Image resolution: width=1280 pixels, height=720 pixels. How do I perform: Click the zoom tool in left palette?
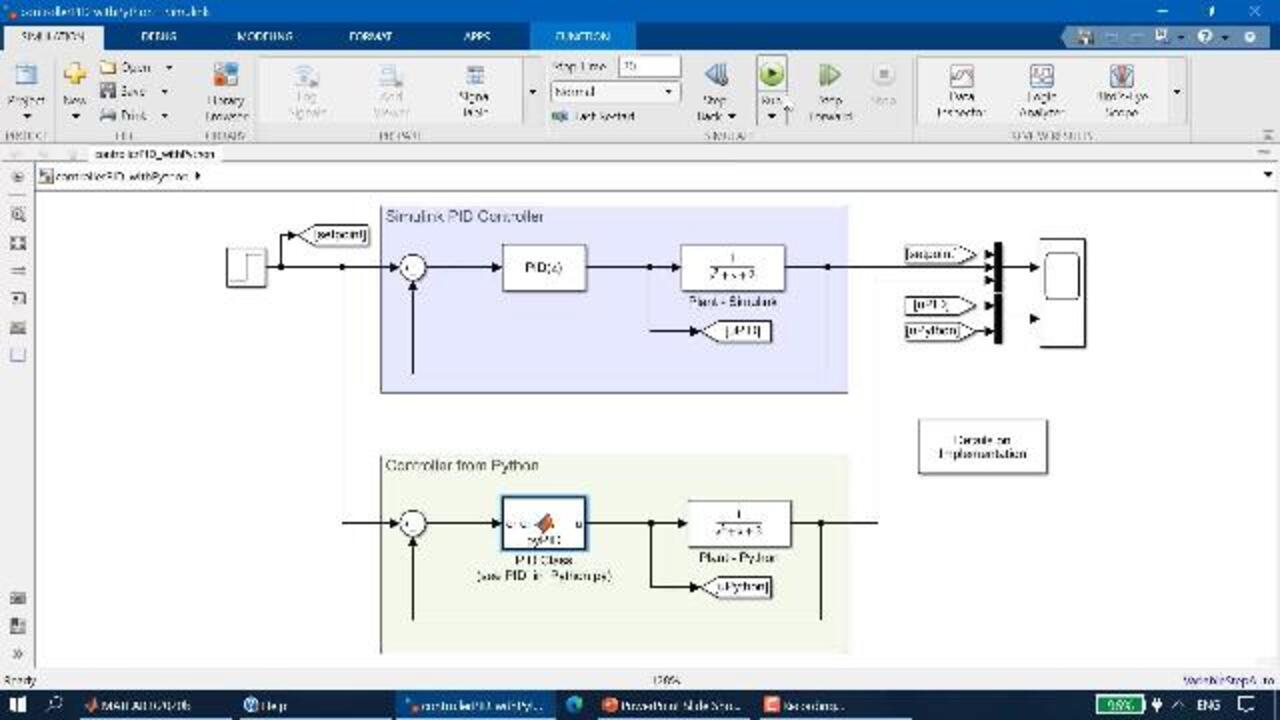(17, 214)
